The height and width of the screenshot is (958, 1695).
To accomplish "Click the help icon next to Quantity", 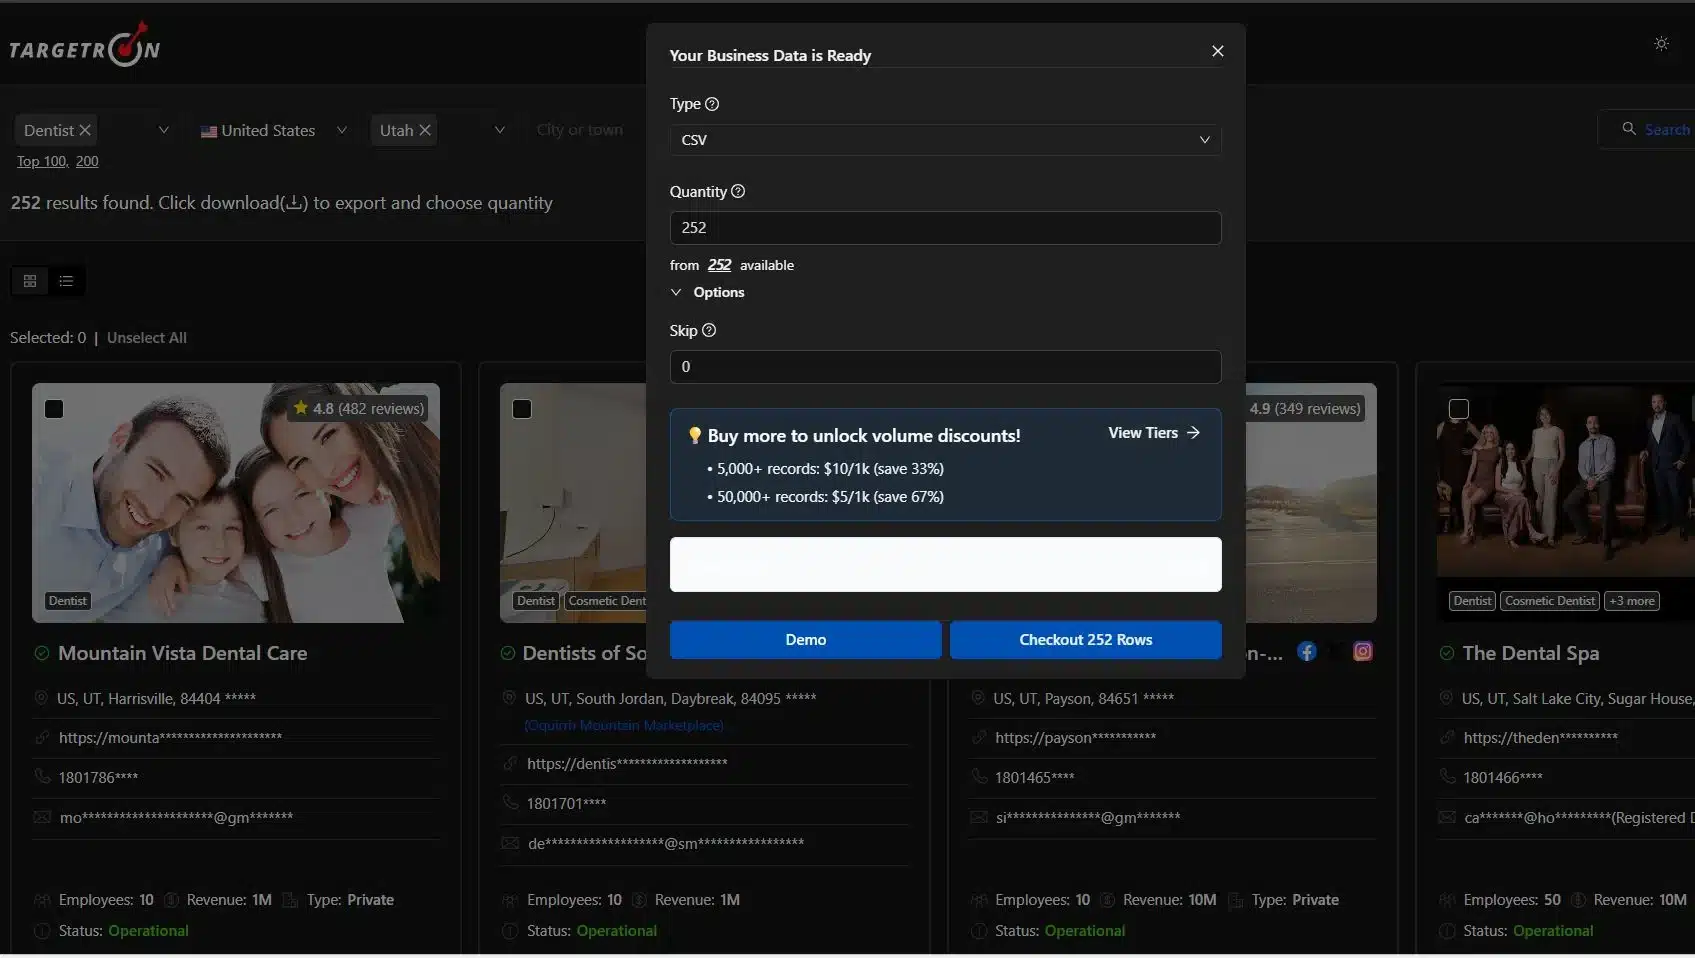I will pyautogui.click(x=738, y=192).
